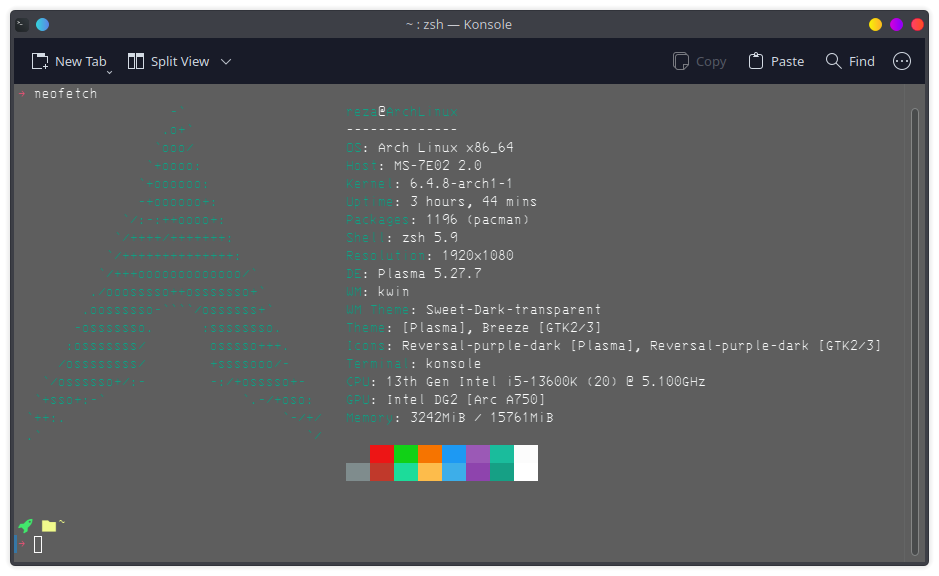939x576 pixels.
Task: Toggle Split View in Konsole
Action: coord(169,62)
